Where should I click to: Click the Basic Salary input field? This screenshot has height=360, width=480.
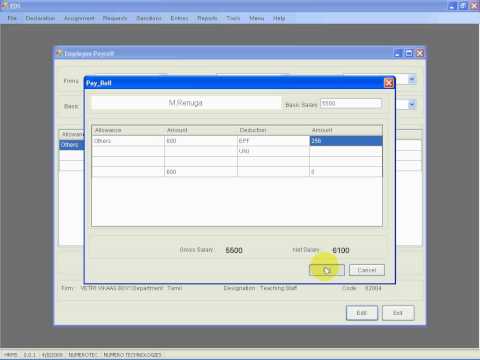(x=351, y=104)
